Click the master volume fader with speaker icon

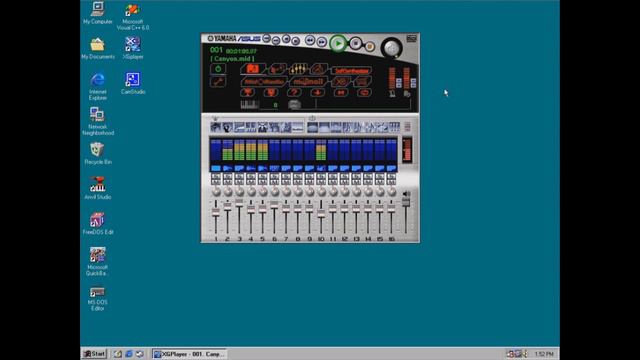pos(406,202)
